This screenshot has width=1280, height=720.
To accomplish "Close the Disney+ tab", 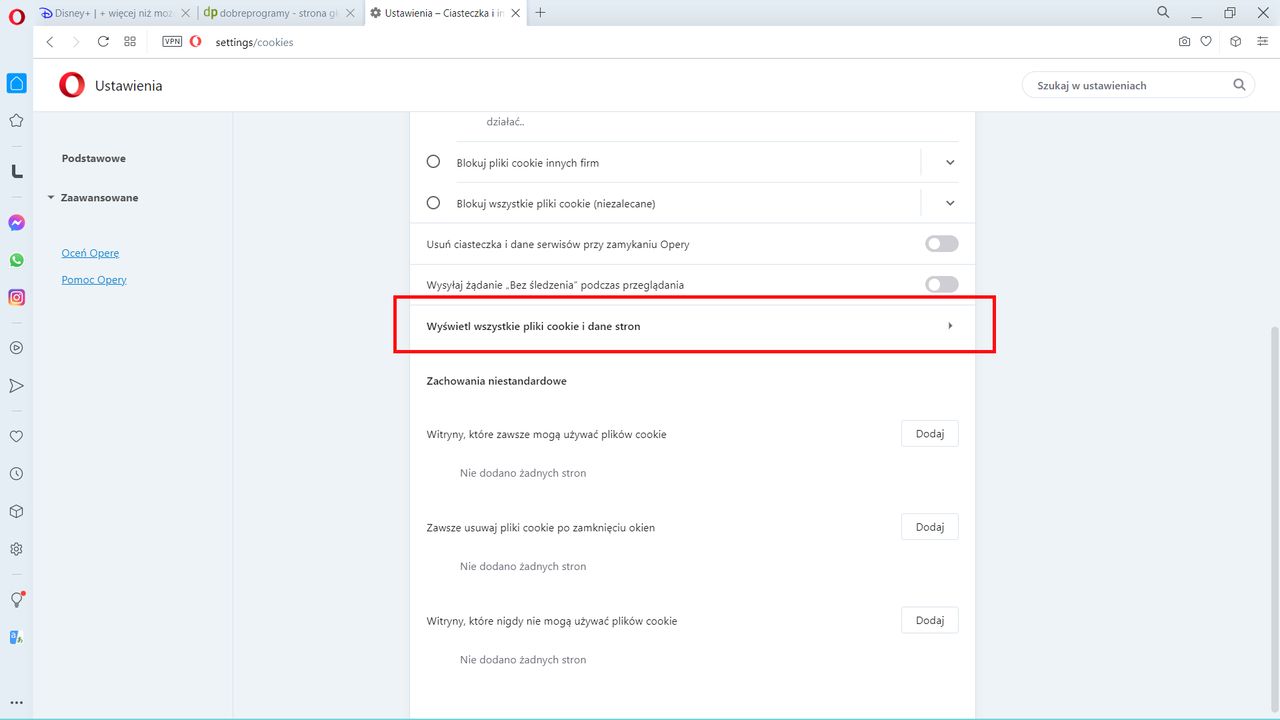I will [x=185, y=13].
